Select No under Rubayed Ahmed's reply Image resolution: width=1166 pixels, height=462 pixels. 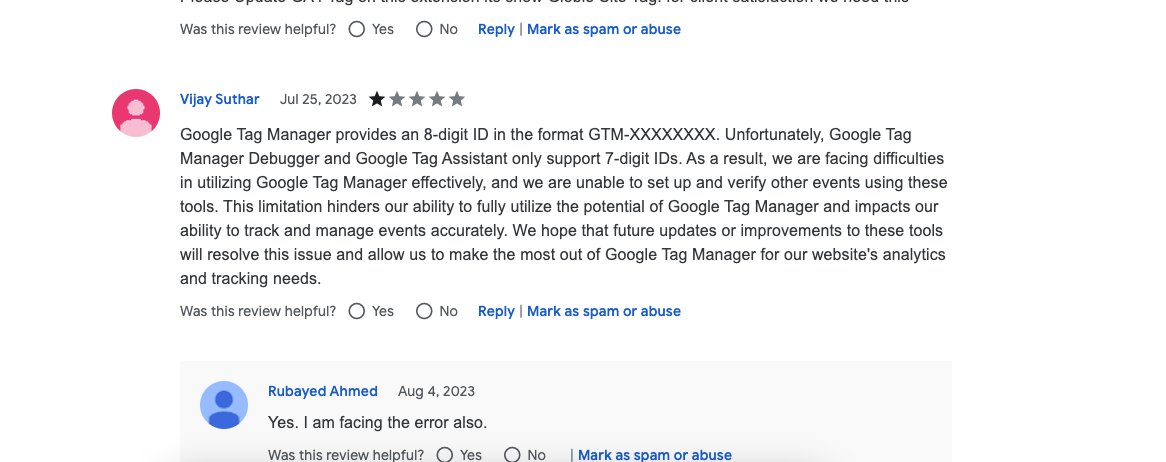tap(512, 455)
